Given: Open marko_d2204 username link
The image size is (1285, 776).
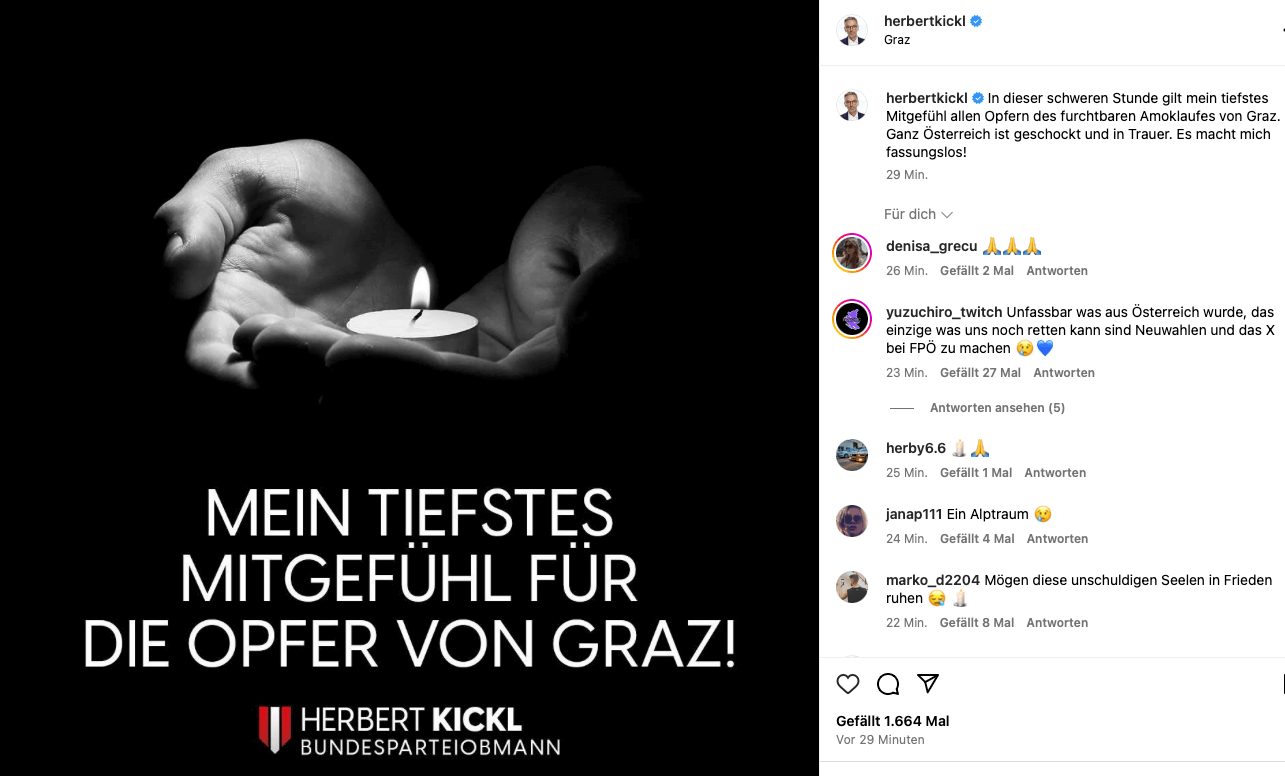Looking at the screenshot, I should tap(933, 580).
